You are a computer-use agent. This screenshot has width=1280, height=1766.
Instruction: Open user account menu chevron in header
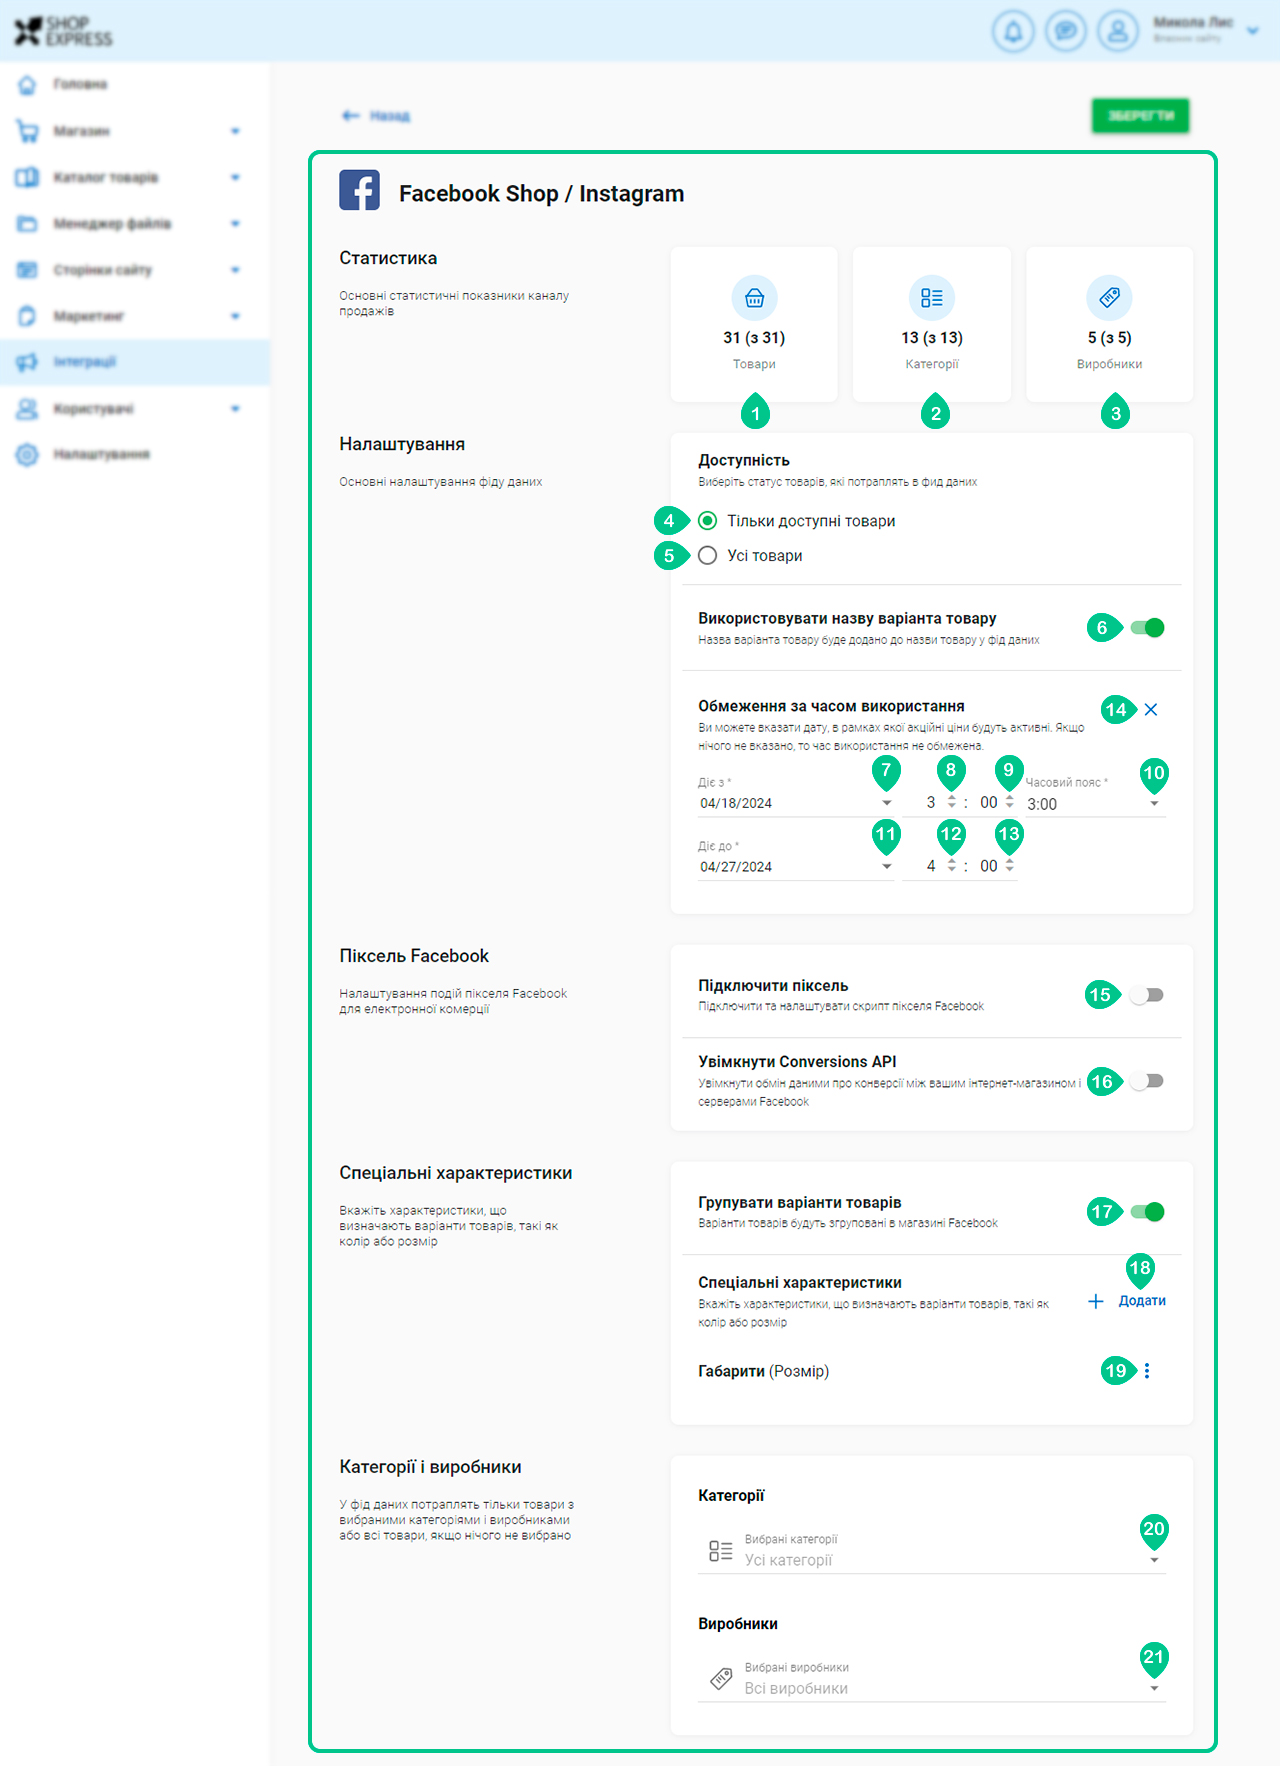click(1252, 31)
